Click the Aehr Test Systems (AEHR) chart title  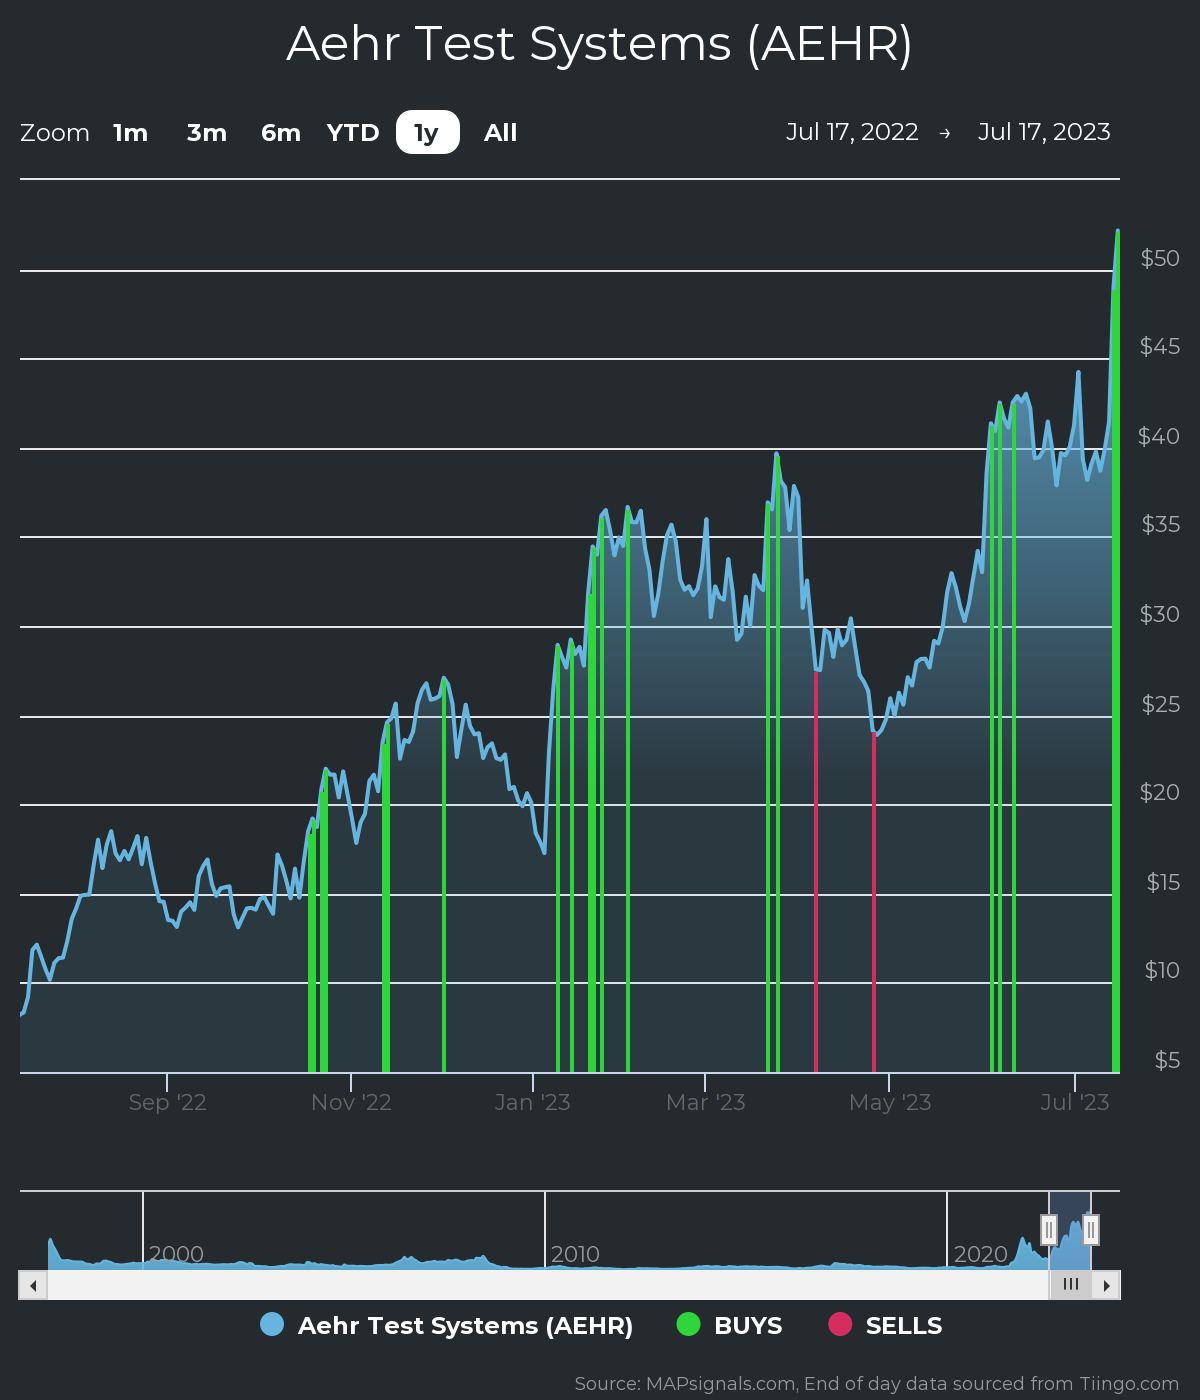600,44
